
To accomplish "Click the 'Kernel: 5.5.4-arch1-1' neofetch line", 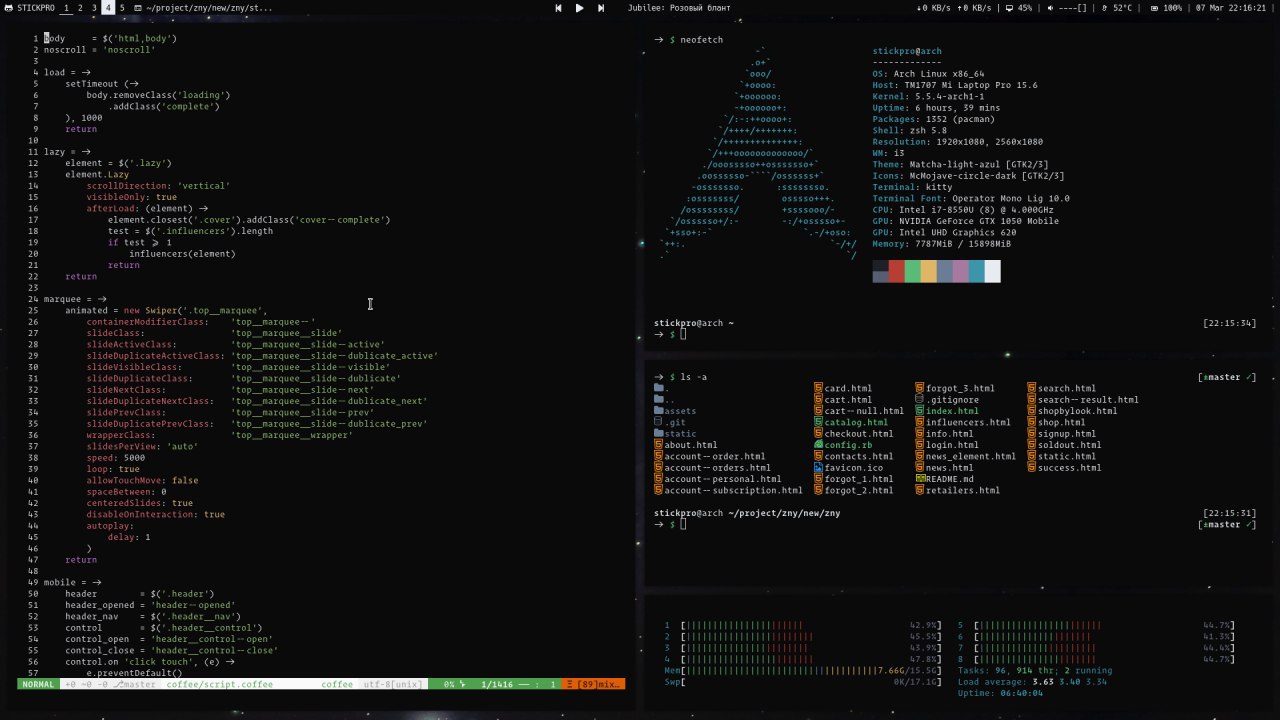I will (928, 96).
